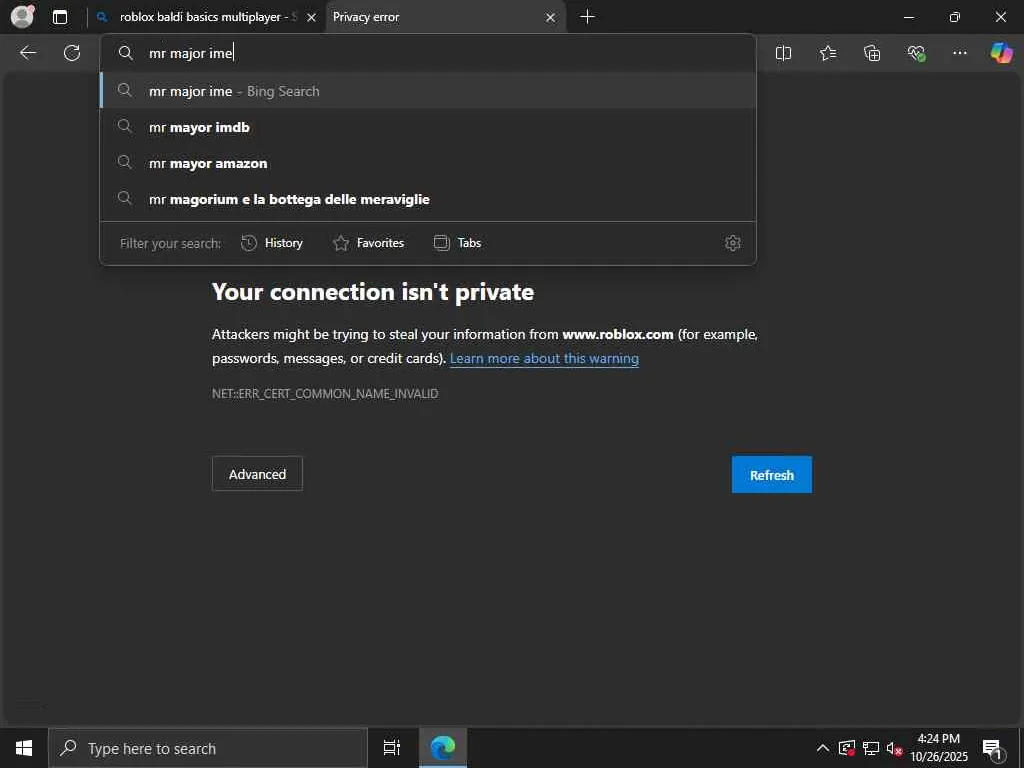Switch to roblox baldi basics multiplayer tab
The height and width of the screenshot is (768, 1024).
point(206,17)
